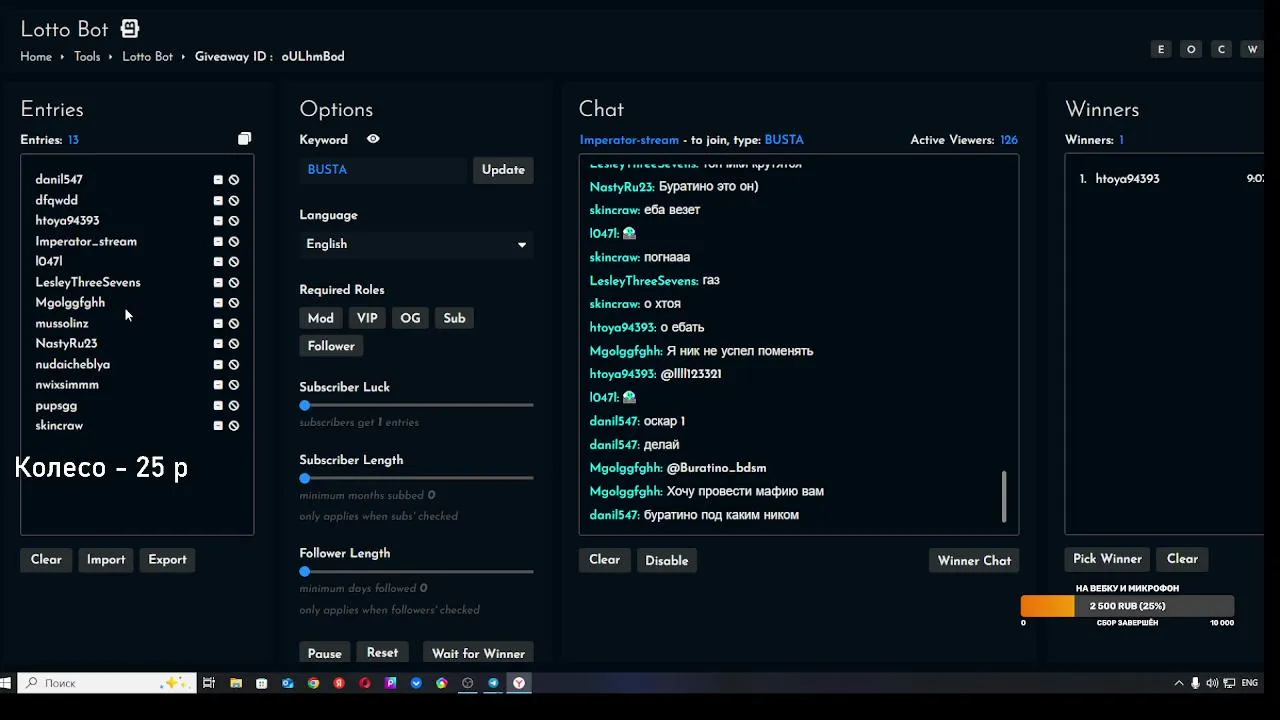Ban pupsgg using the circle-slash icon

point(234,406)
